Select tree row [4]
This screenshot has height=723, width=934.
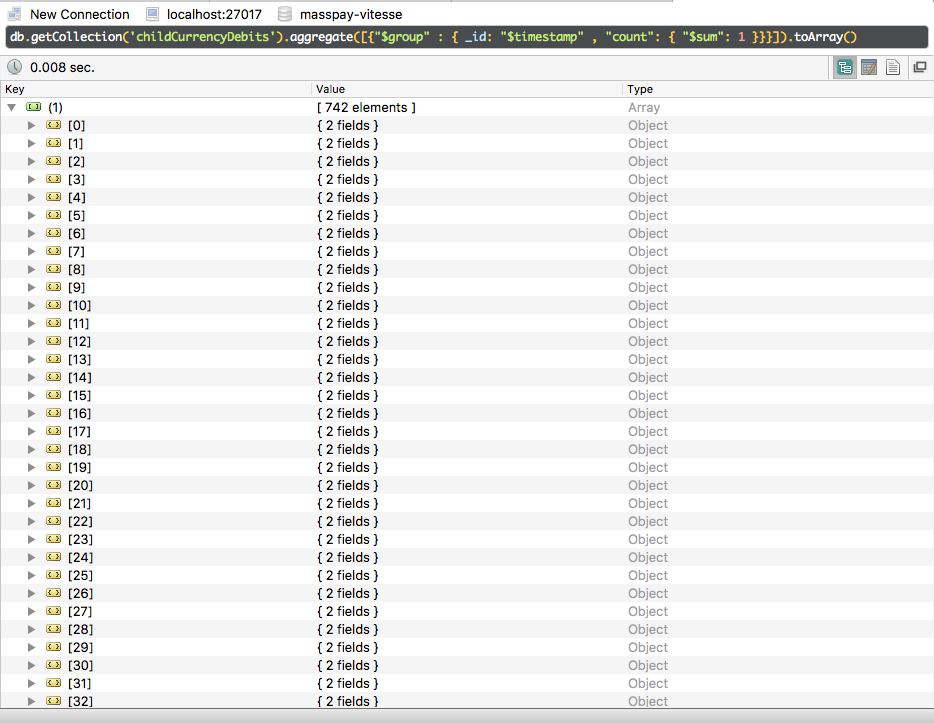coord(466,197)
